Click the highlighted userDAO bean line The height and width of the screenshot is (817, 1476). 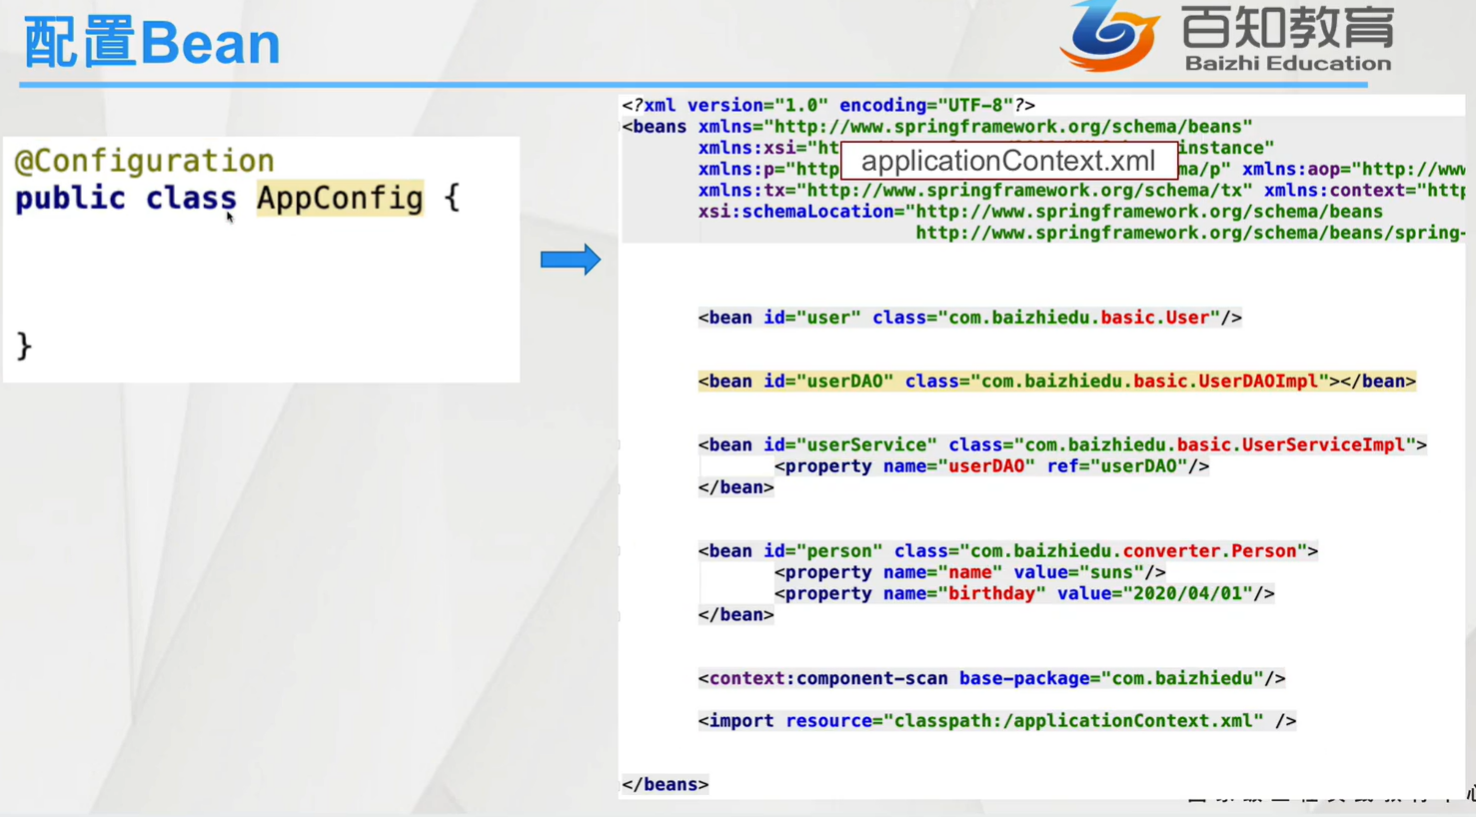[x=1057, y=381]
